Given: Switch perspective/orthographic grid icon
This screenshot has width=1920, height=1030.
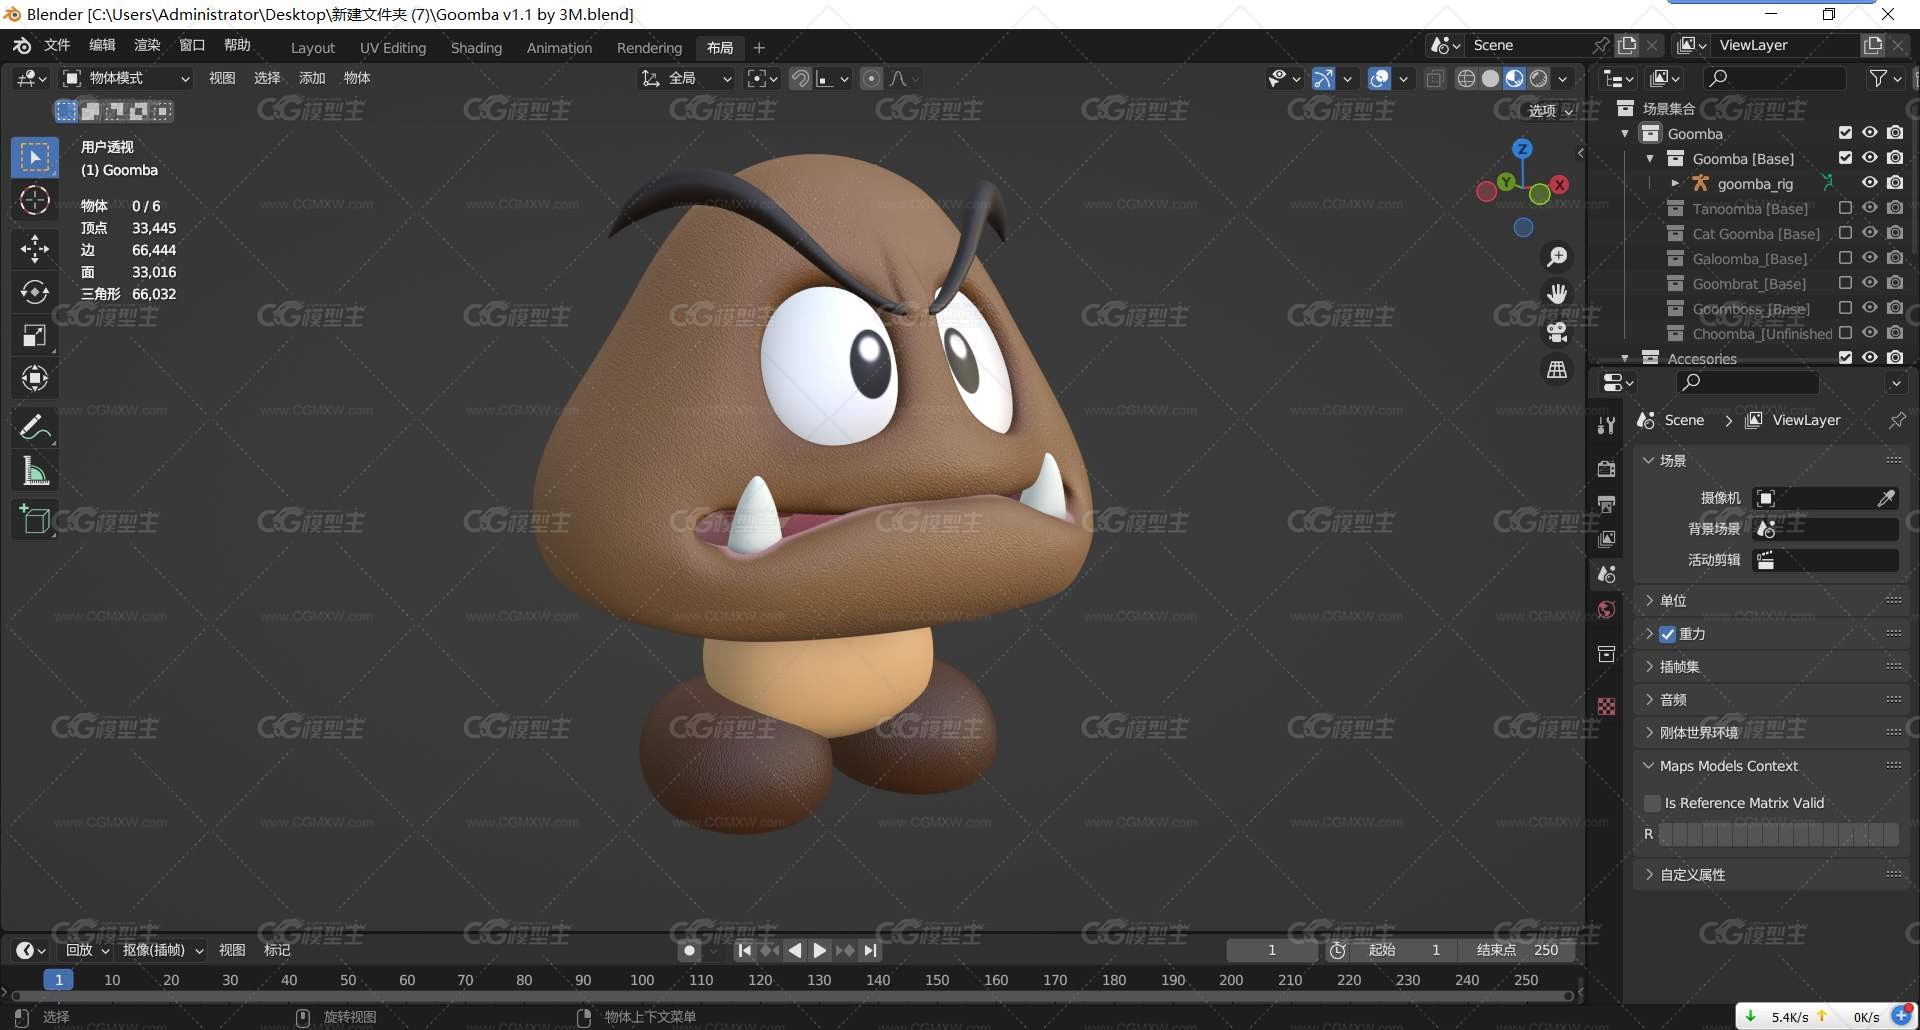Looking at the screenshot, I should click(x=1557, y=370).
